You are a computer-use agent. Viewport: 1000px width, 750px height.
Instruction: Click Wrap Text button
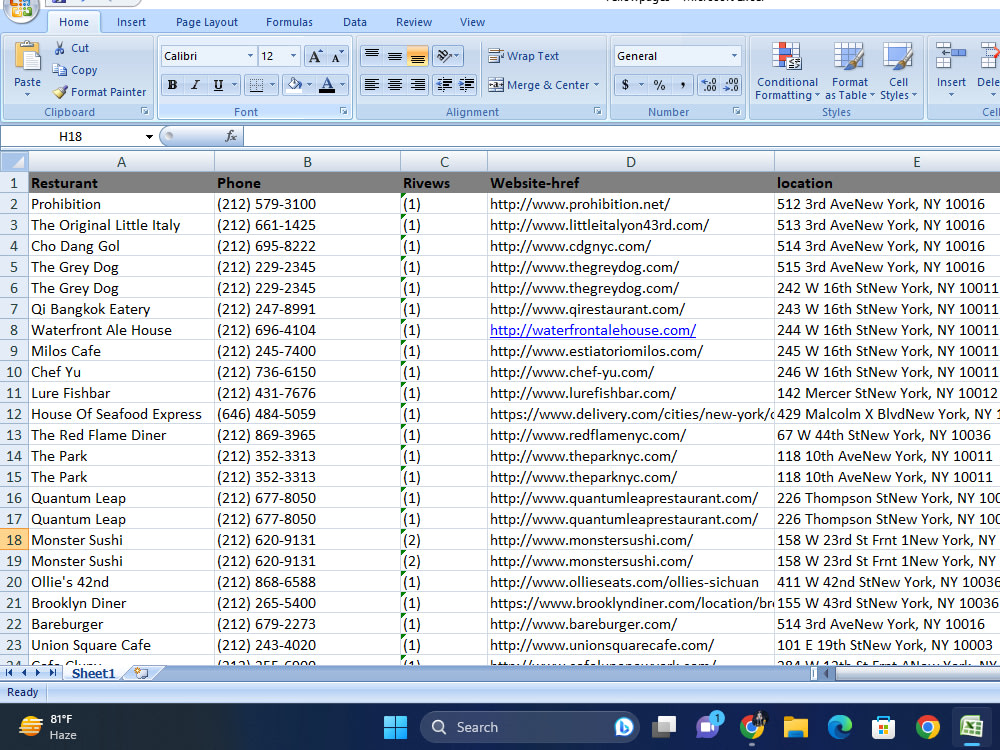tap(524, 56)
